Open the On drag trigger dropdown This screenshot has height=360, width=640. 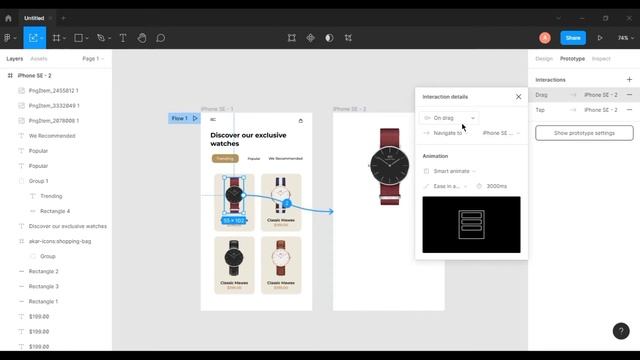tap(449, 118)
